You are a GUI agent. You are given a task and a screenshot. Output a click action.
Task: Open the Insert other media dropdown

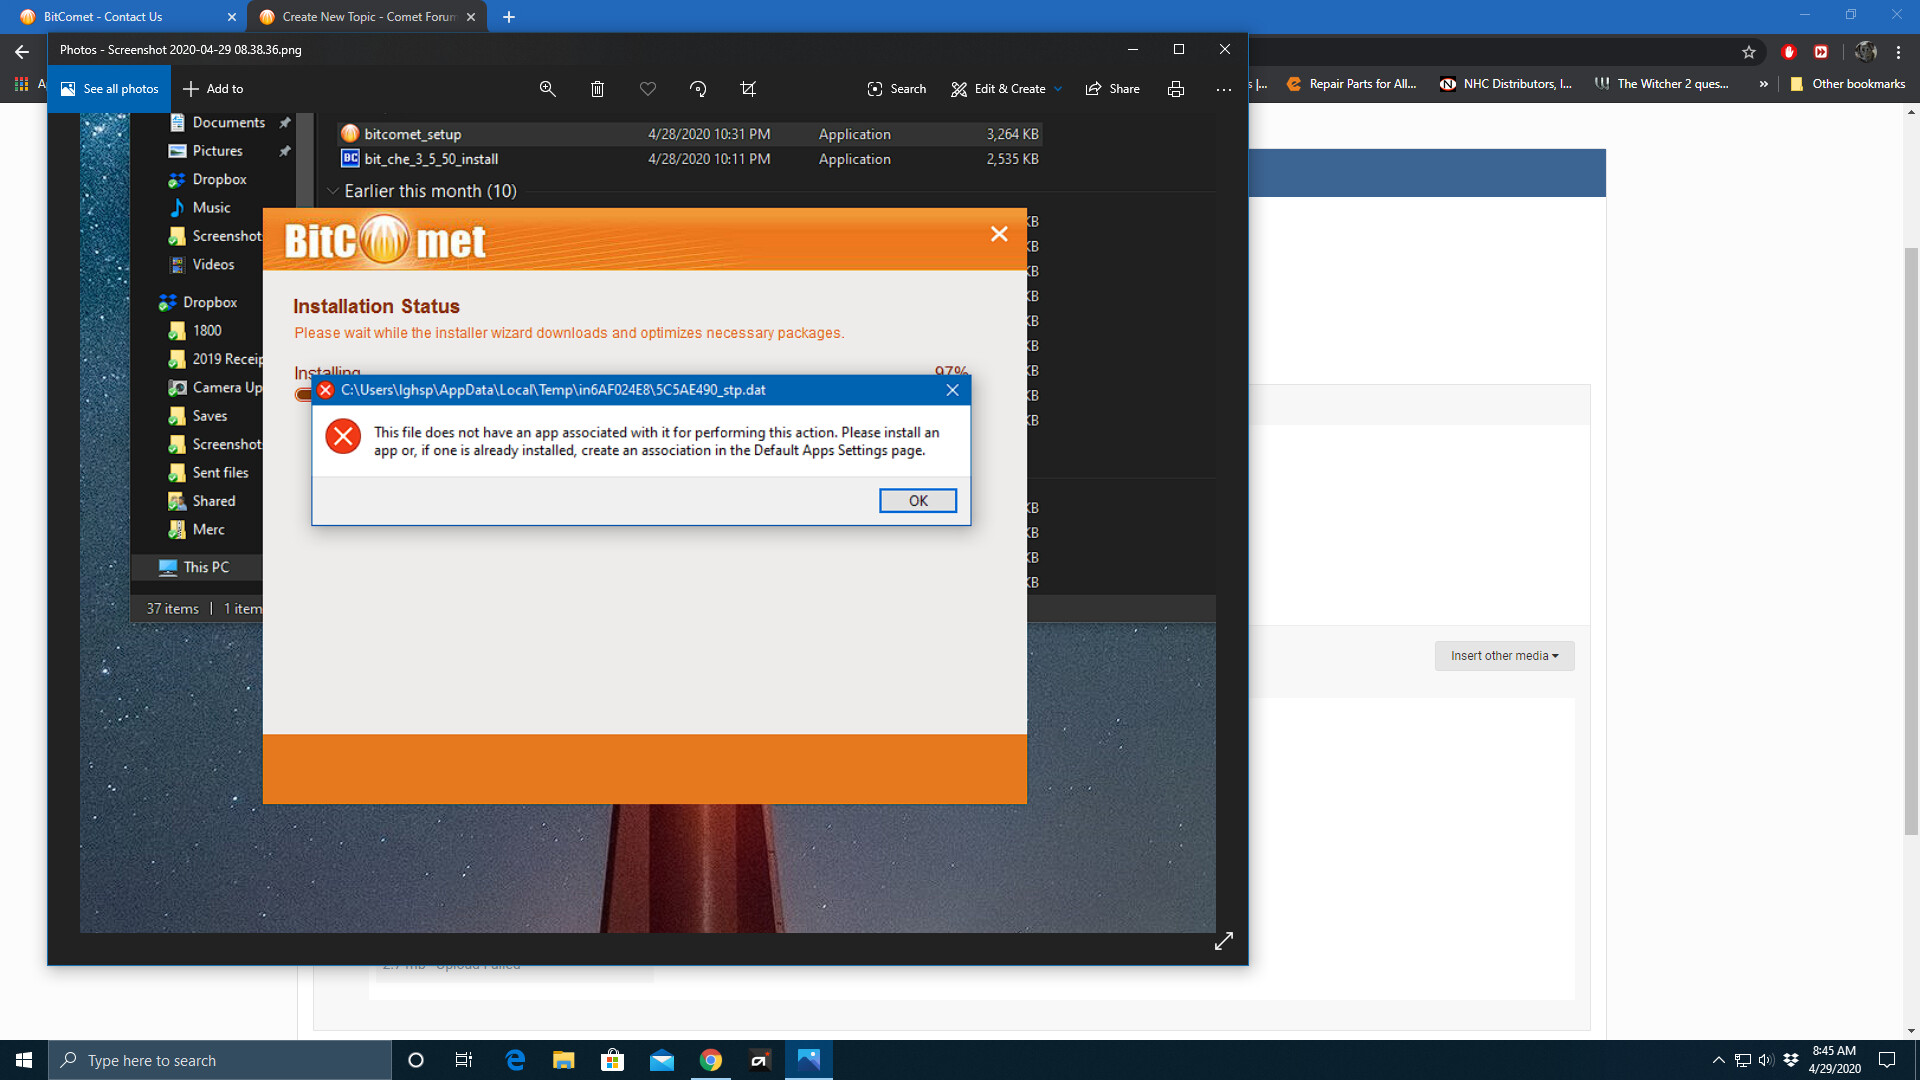point(1504,656)
